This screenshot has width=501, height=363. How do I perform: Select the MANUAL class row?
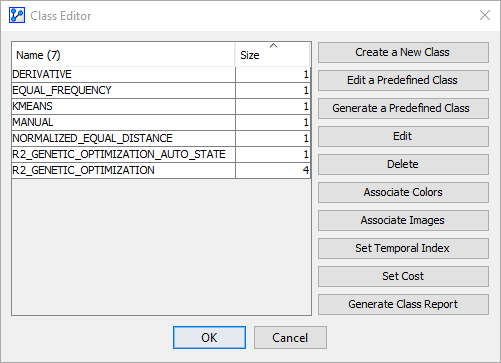click(161, 122)
